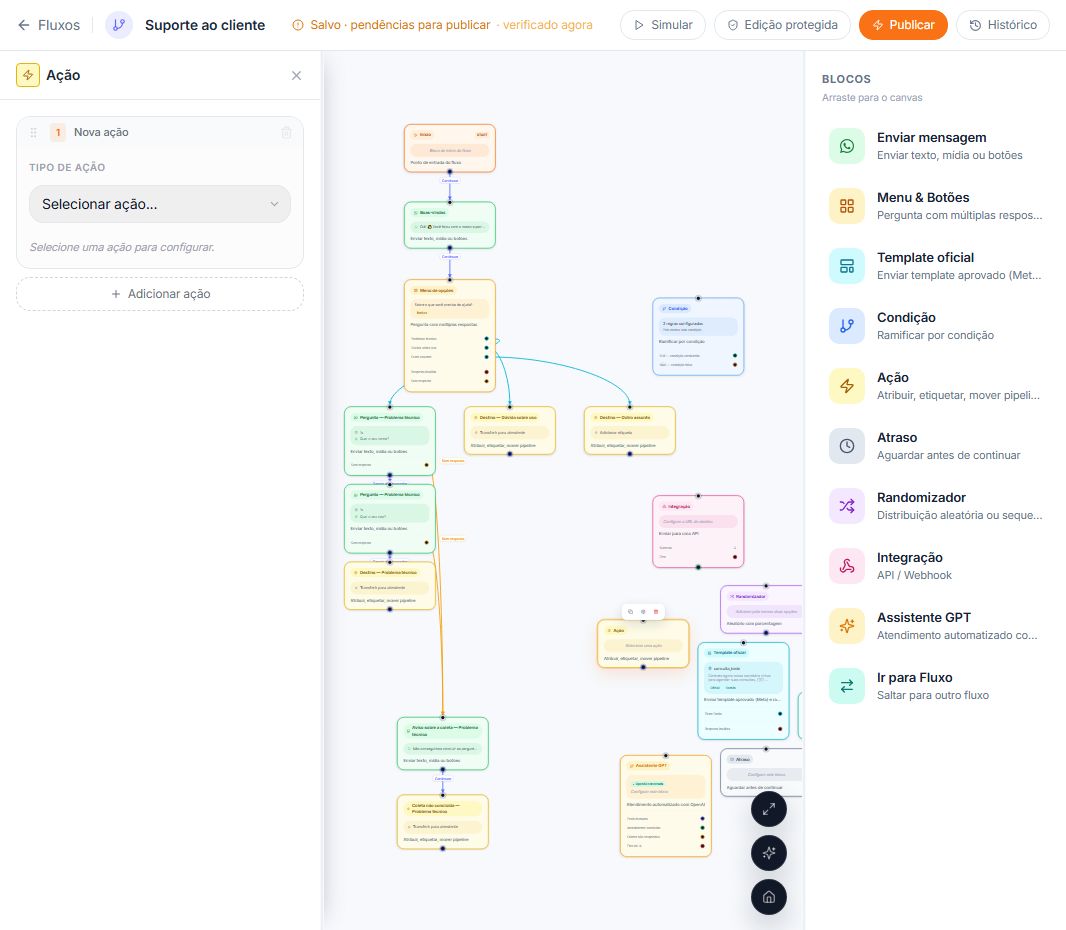Click Adicionar ação button
The width and height of the screenshot is (1066, 930).
point(160,294)
